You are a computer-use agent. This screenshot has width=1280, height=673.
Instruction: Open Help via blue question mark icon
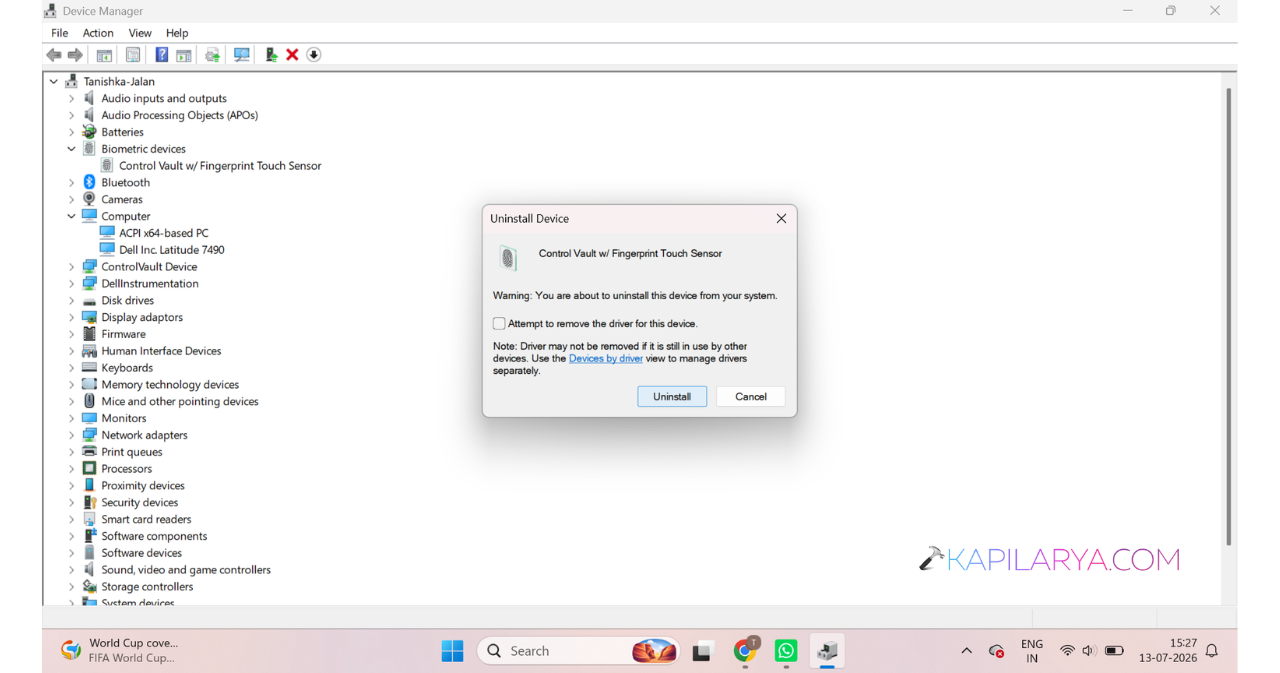click(162, 55)
